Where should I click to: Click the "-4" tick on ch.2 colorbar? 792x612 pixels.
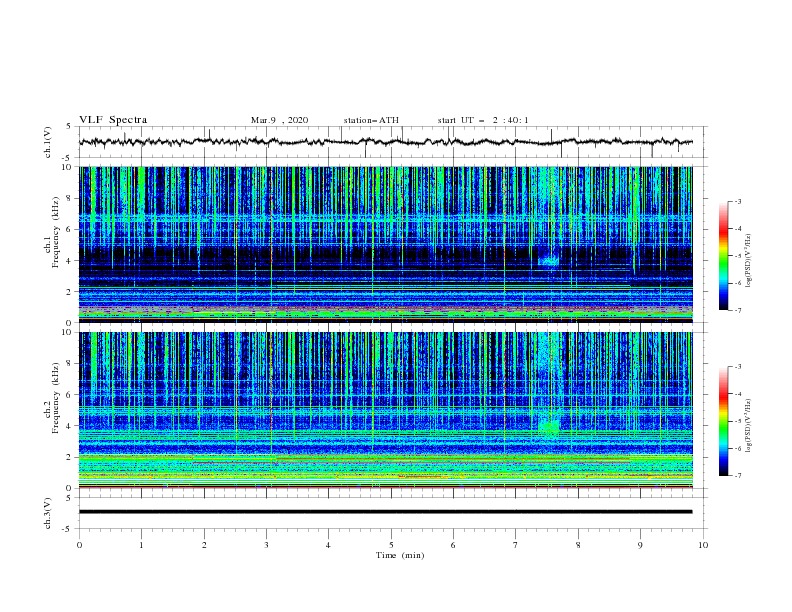[737, 394]
